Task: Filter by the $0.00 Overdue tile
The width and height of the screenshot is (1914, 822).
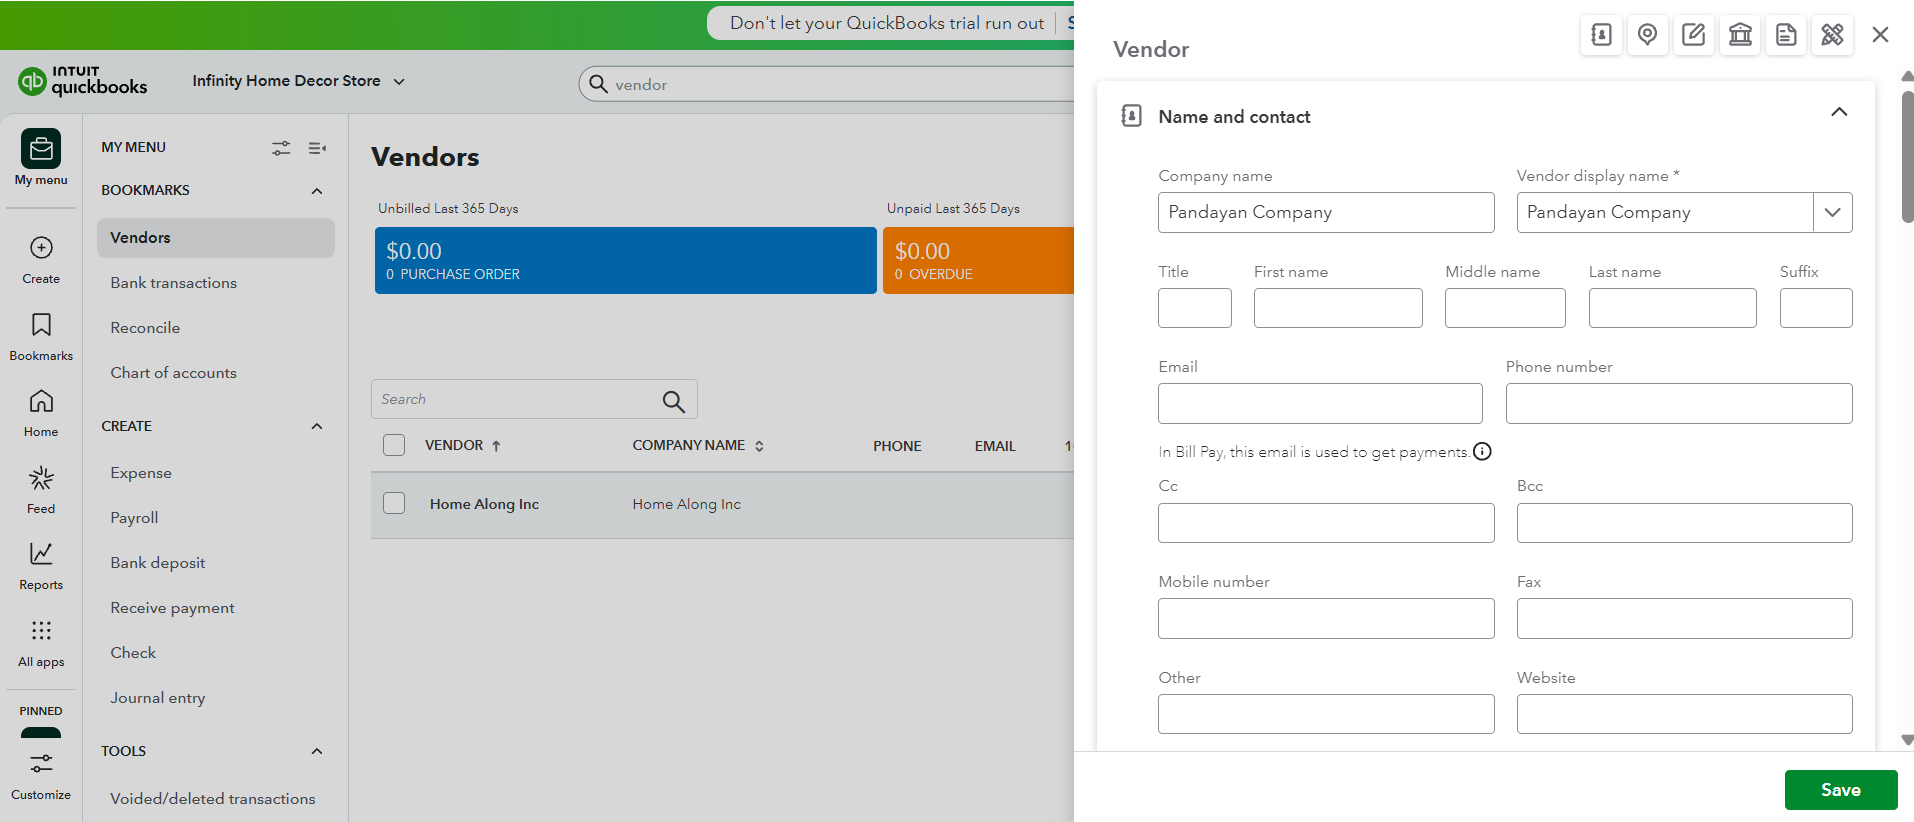Action: 978,260
